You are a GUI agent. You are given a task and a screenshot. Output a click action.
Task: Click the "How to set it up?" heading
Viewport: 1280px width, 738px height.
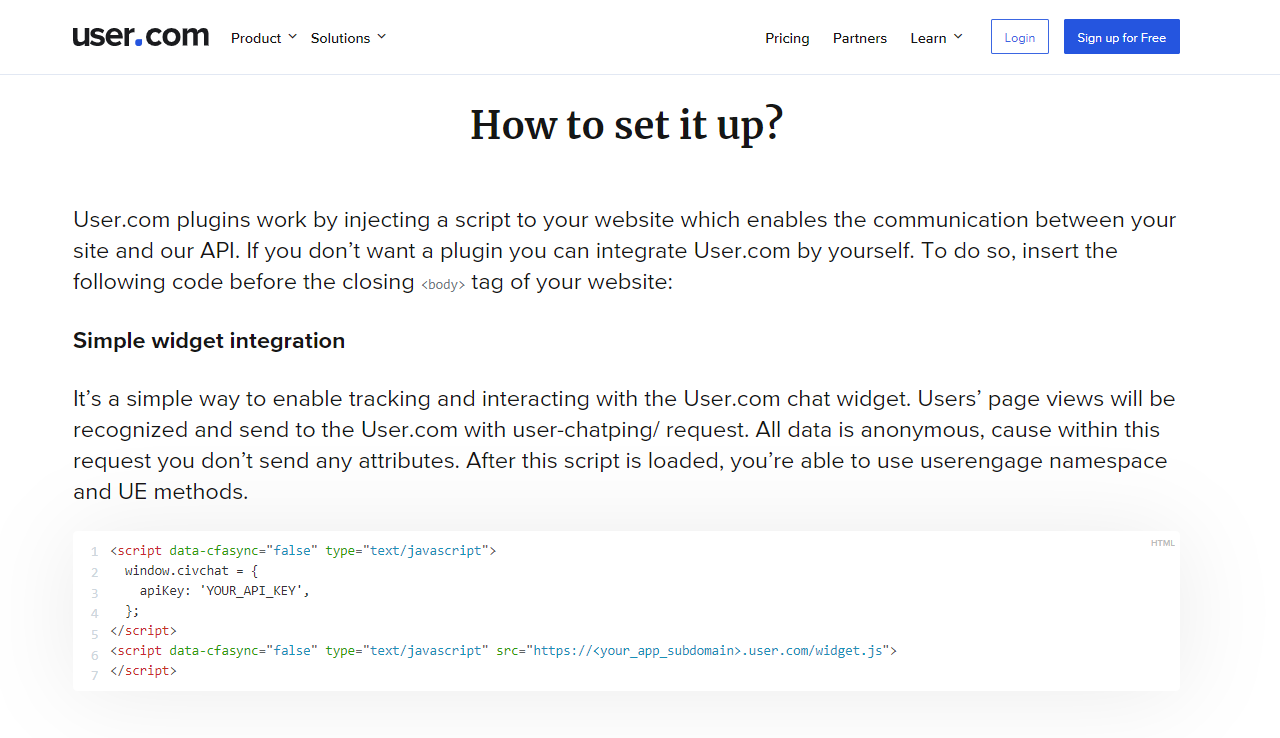[x=627, y=126]
